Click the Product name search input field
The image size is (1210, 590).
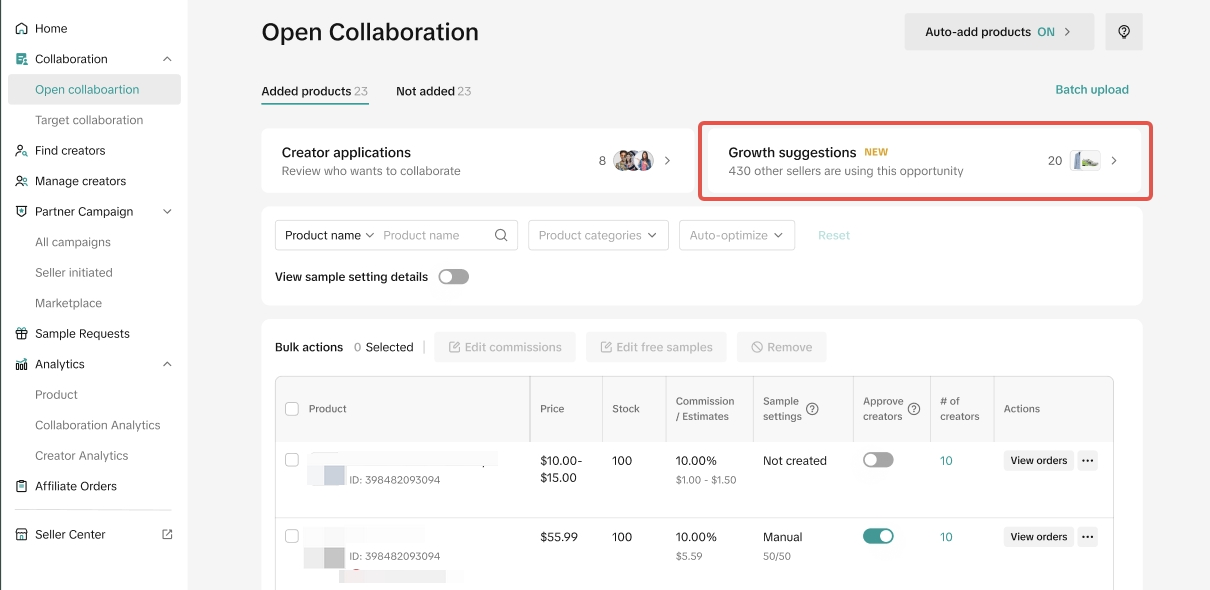pyautogui.click(x=435, y=236)
